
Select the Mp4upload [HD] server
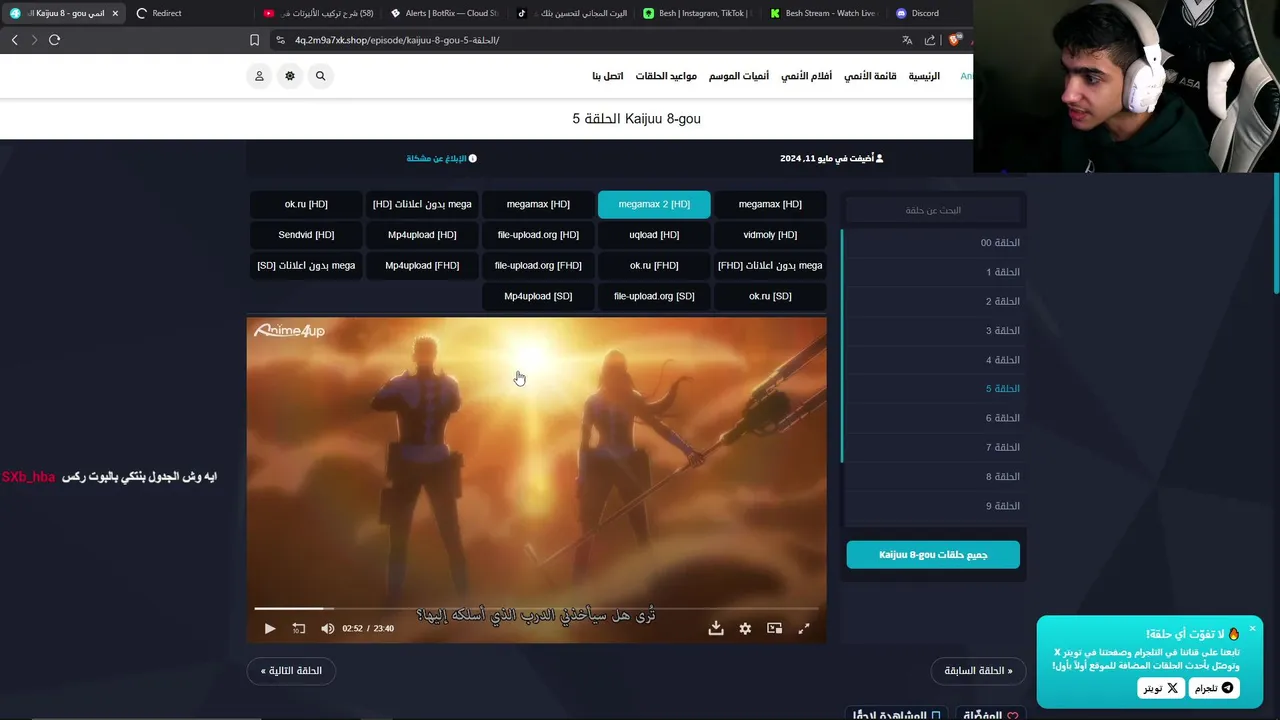point(422,235)
